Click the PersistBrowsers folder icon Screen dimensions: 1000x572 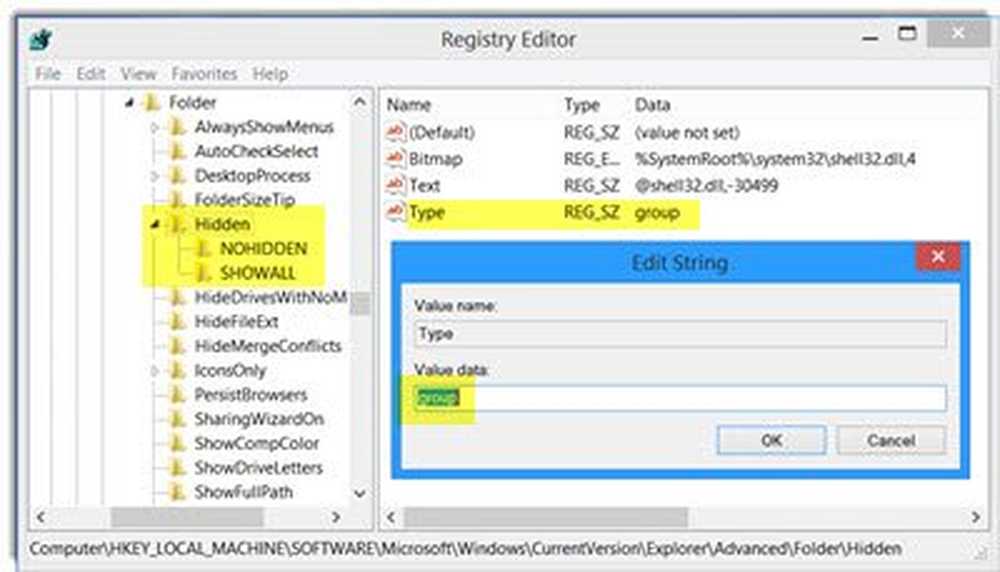178,394
